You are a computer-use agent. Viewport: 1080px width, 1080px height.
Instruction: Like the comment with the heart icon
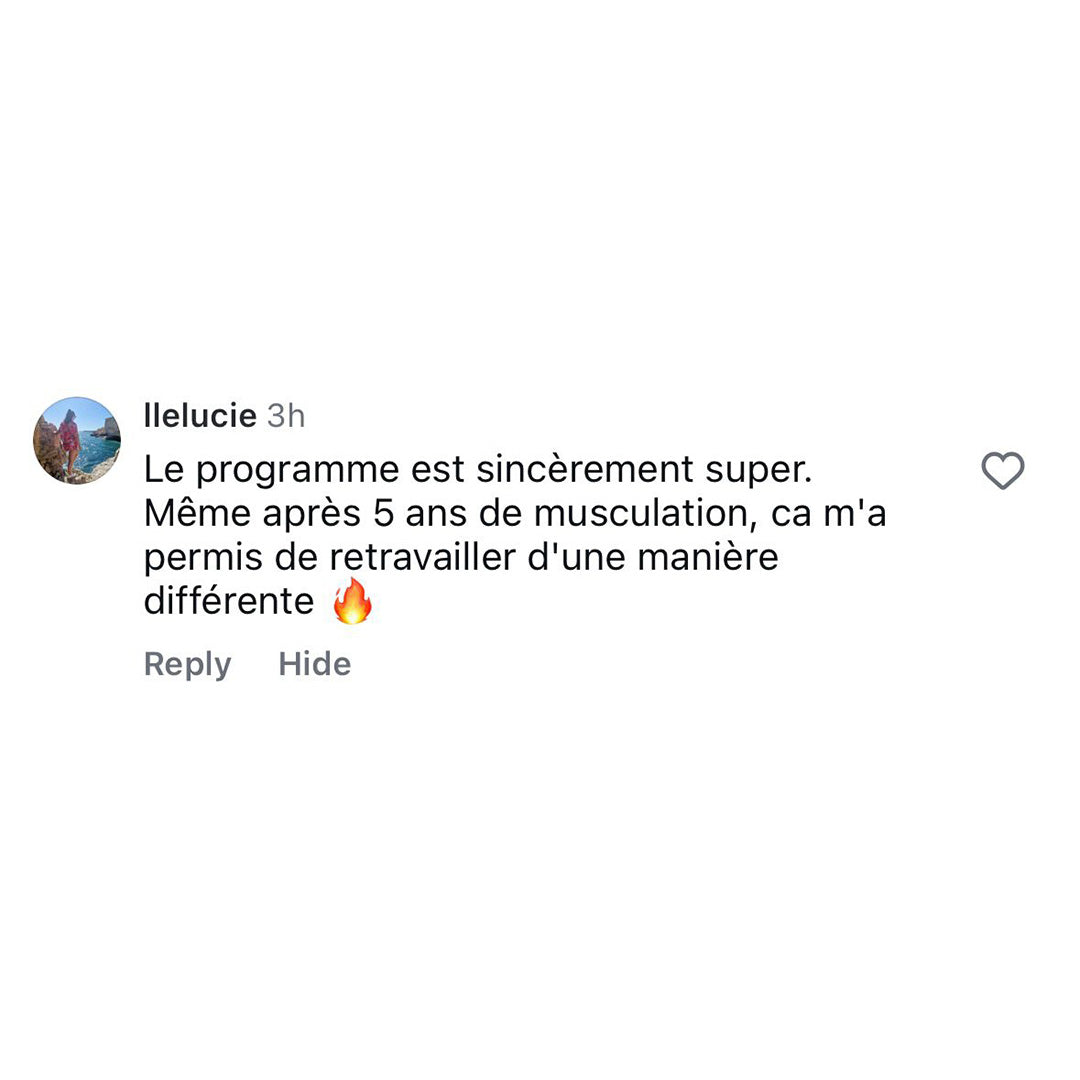(1002, 471)
